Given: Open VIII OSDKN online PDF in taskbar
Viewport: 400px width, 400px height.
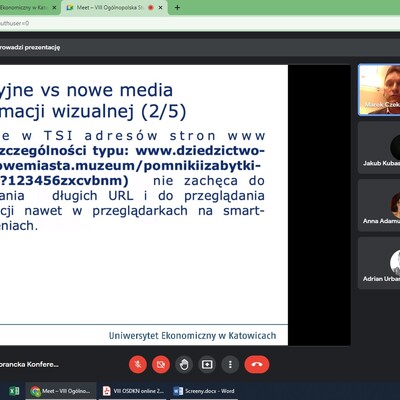Looking at the screenshot, I should (x=134, y=391).
